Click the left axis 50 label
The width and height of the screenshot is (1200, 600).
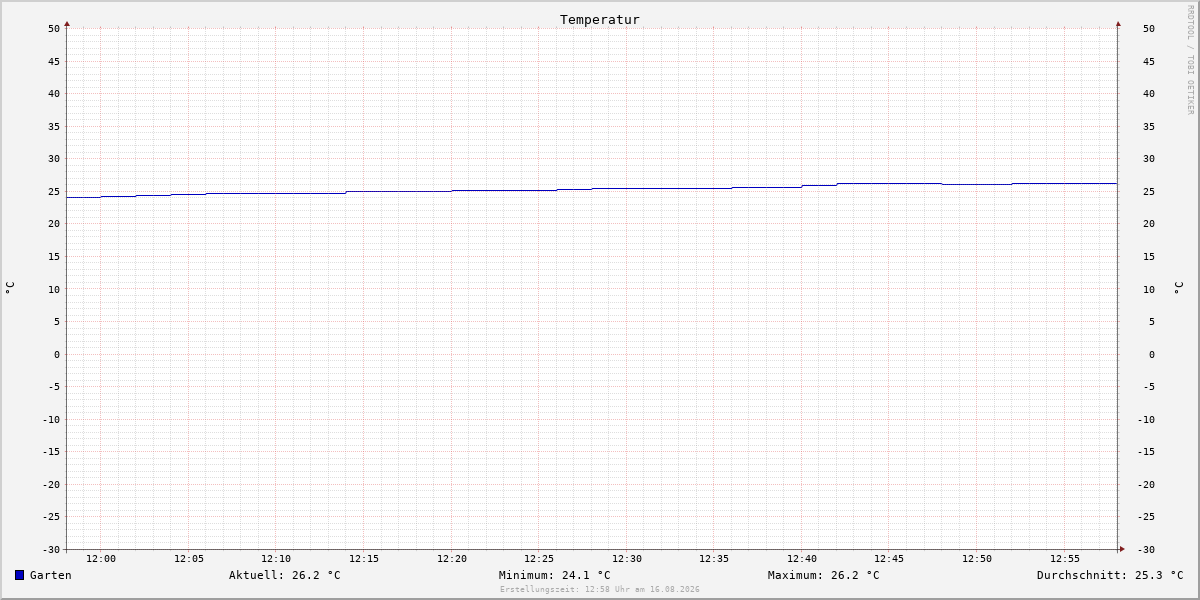pyautogui.click(x=54, y=29)
